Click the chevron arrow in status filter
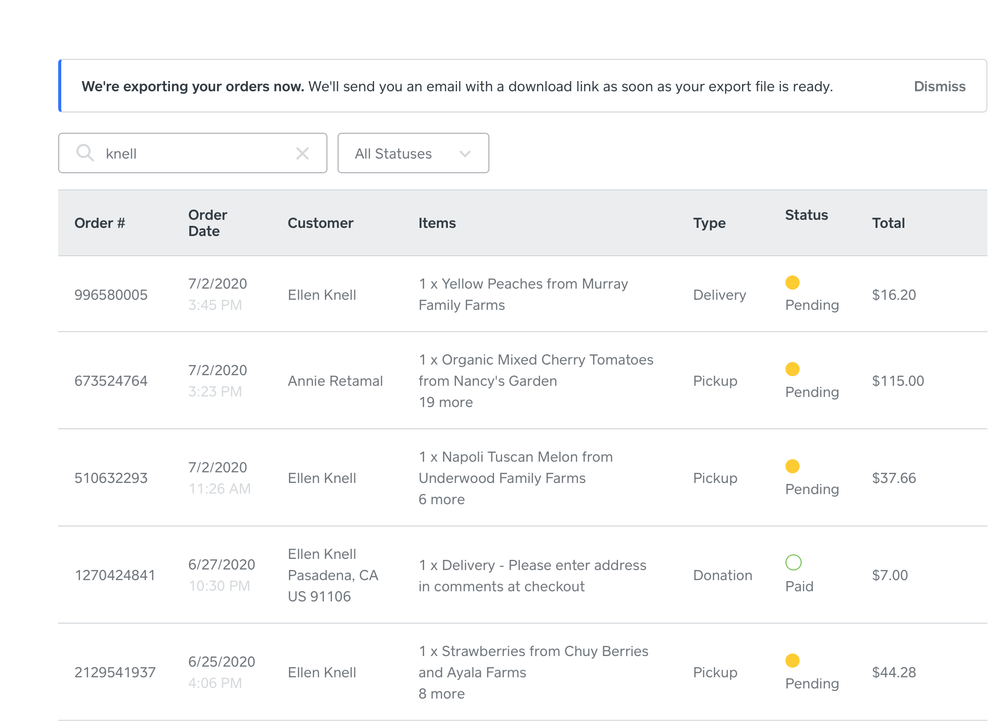 tap(465, 154)
